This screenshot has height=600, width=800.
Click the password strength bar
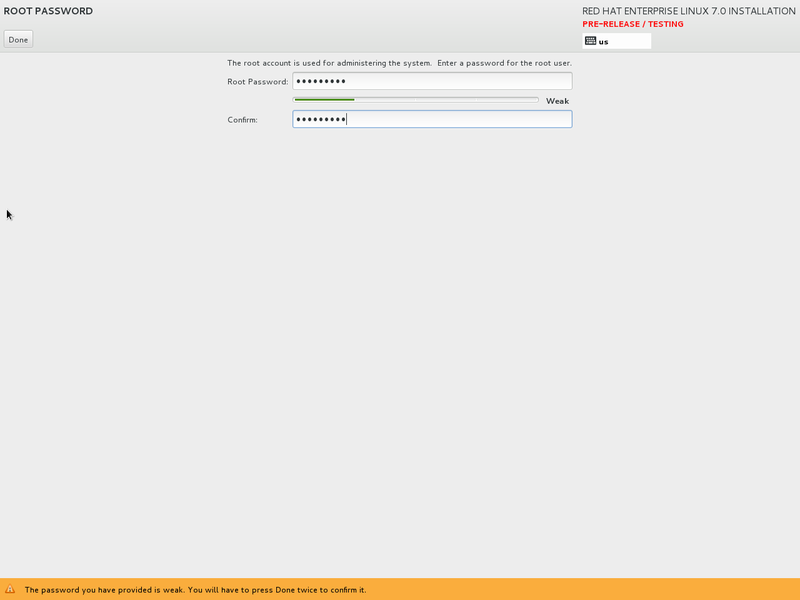click(x=415, y=100)
